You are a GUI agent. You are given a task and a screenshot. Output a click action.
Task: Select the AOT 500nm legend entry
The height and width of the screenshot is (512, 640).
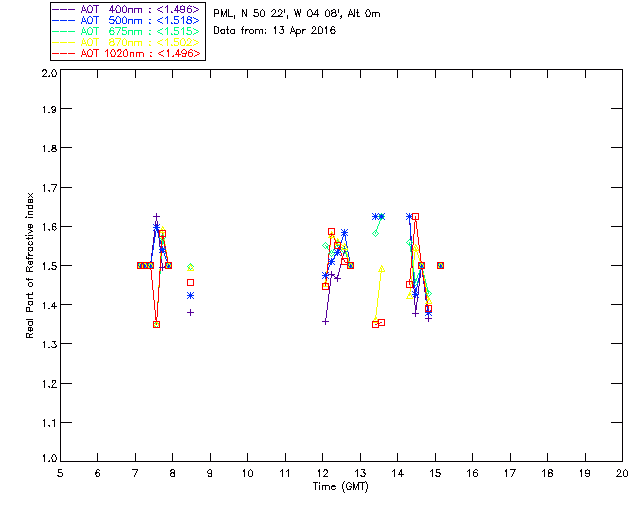tap(128, 20)
